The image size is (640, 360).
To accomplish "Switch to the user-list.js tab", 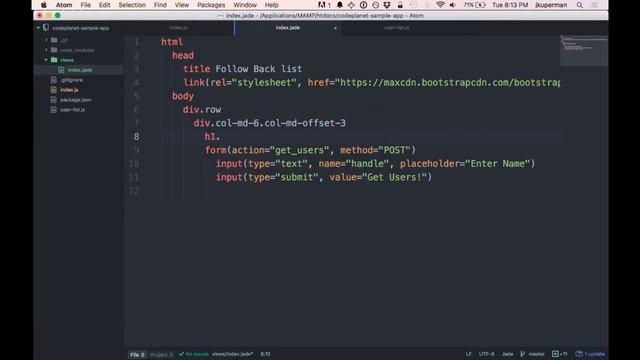I will tap(396, 28).
